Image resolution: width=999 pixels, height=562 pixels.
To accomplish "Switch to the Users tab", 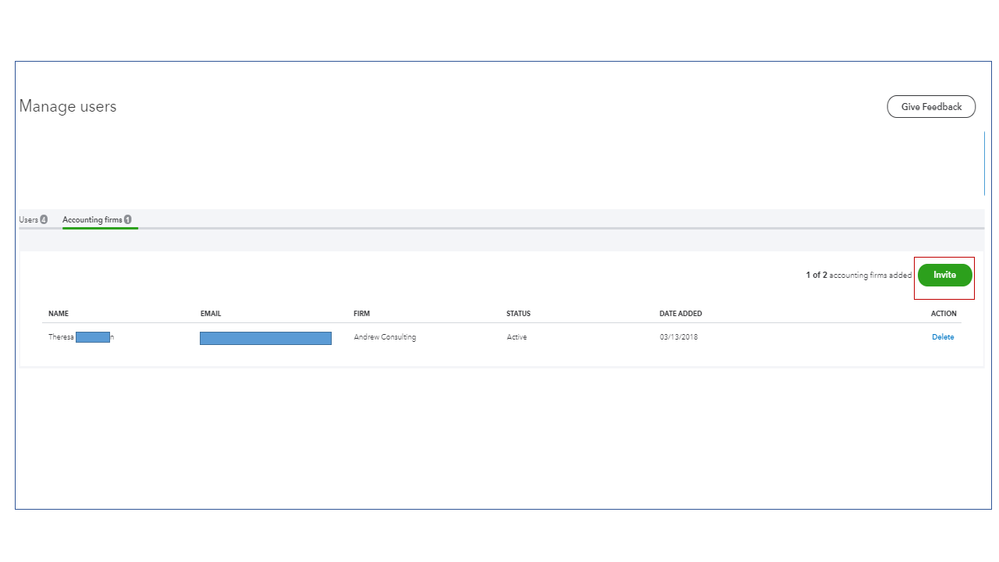I will (28, 219).
